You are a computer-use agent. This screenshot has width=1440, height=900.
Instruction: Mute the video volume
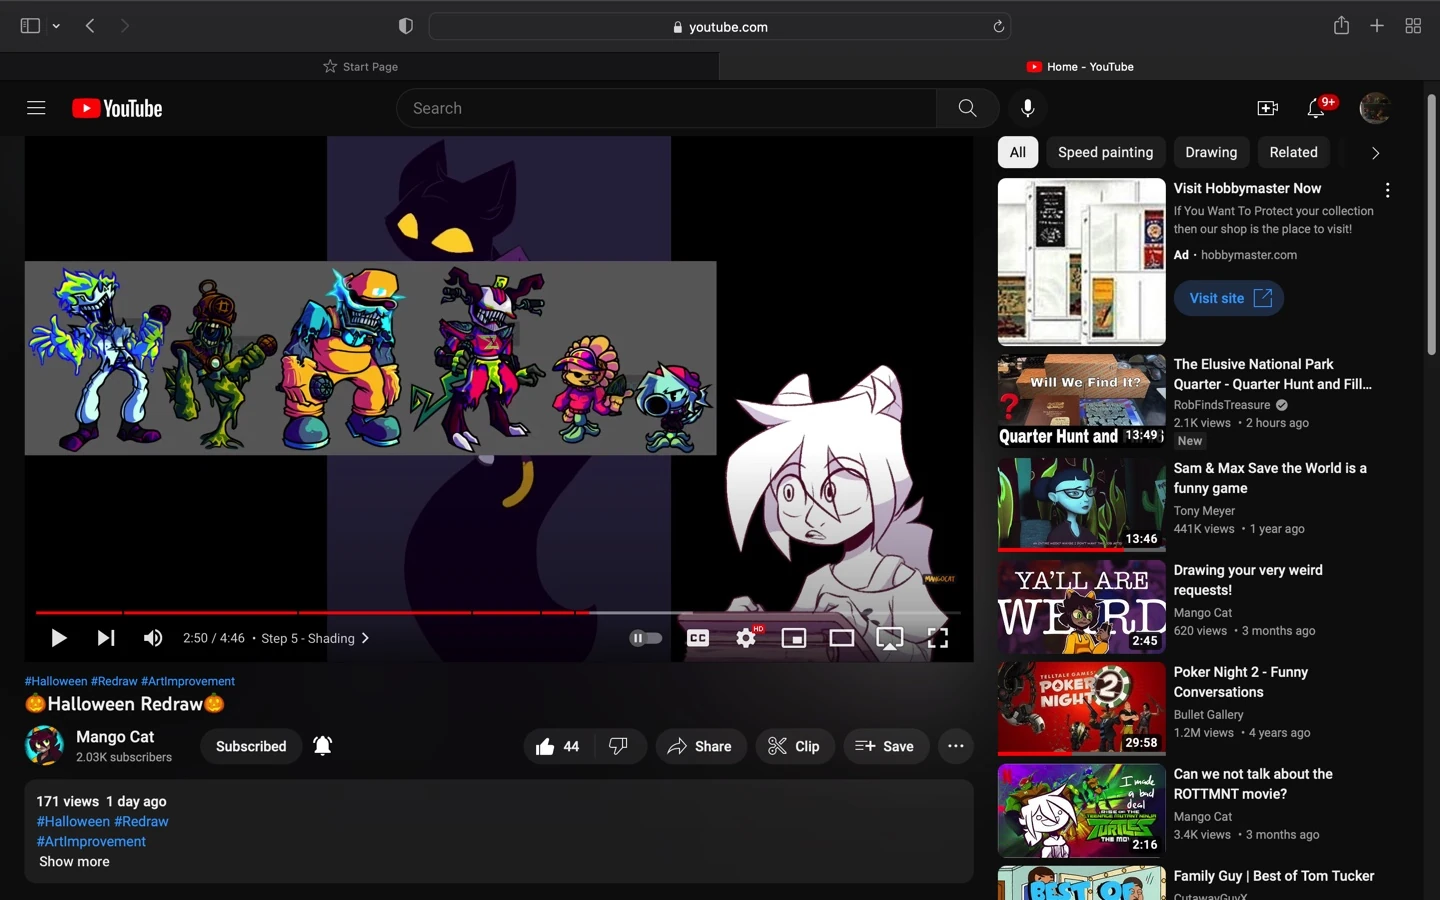tap(153, 638)
